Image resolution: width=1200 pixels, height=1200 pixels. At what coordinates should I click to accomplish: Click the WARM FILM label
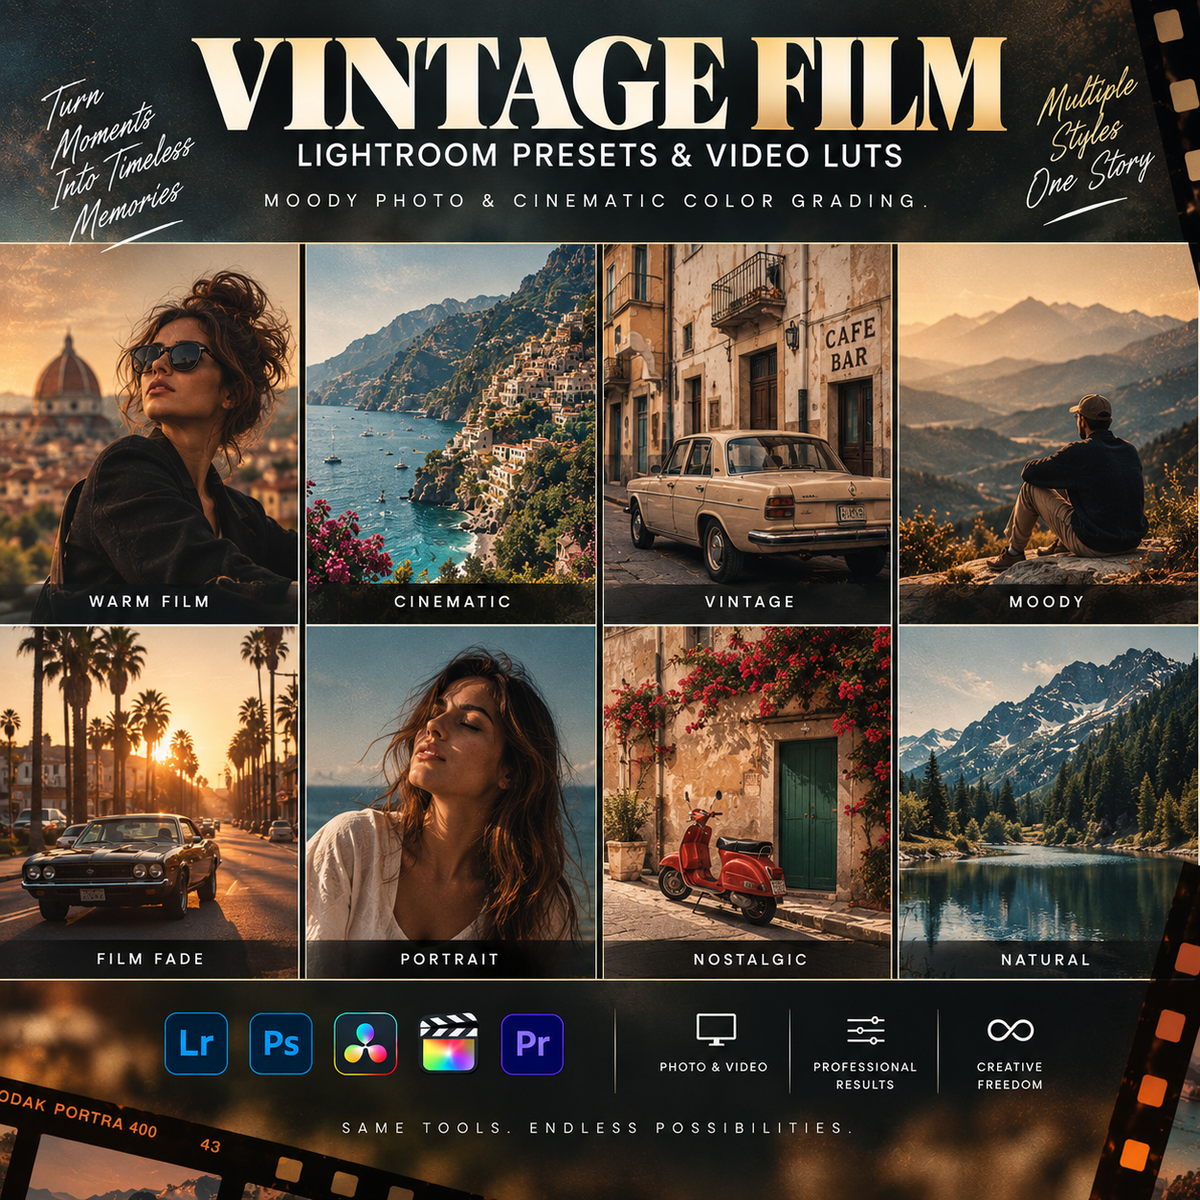point(149,602)
